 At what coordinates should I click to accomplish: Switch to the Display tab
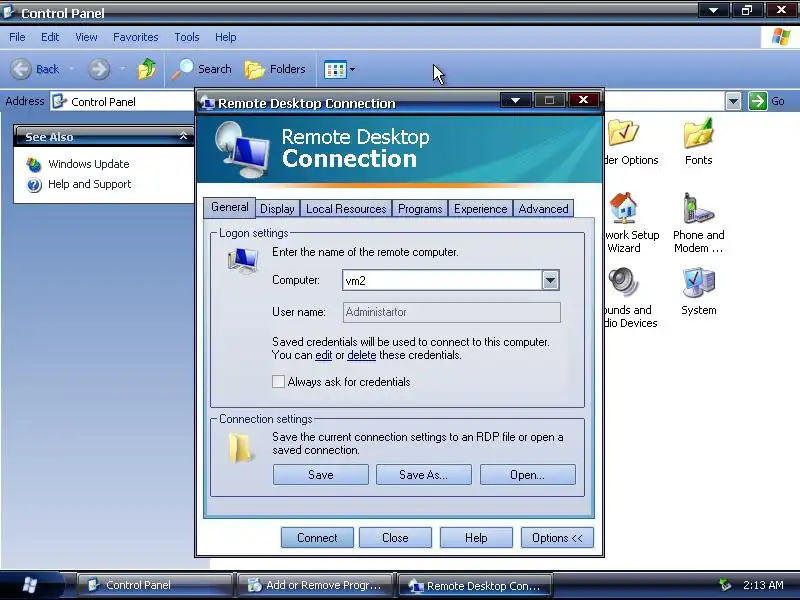click(x=277, y=209)
